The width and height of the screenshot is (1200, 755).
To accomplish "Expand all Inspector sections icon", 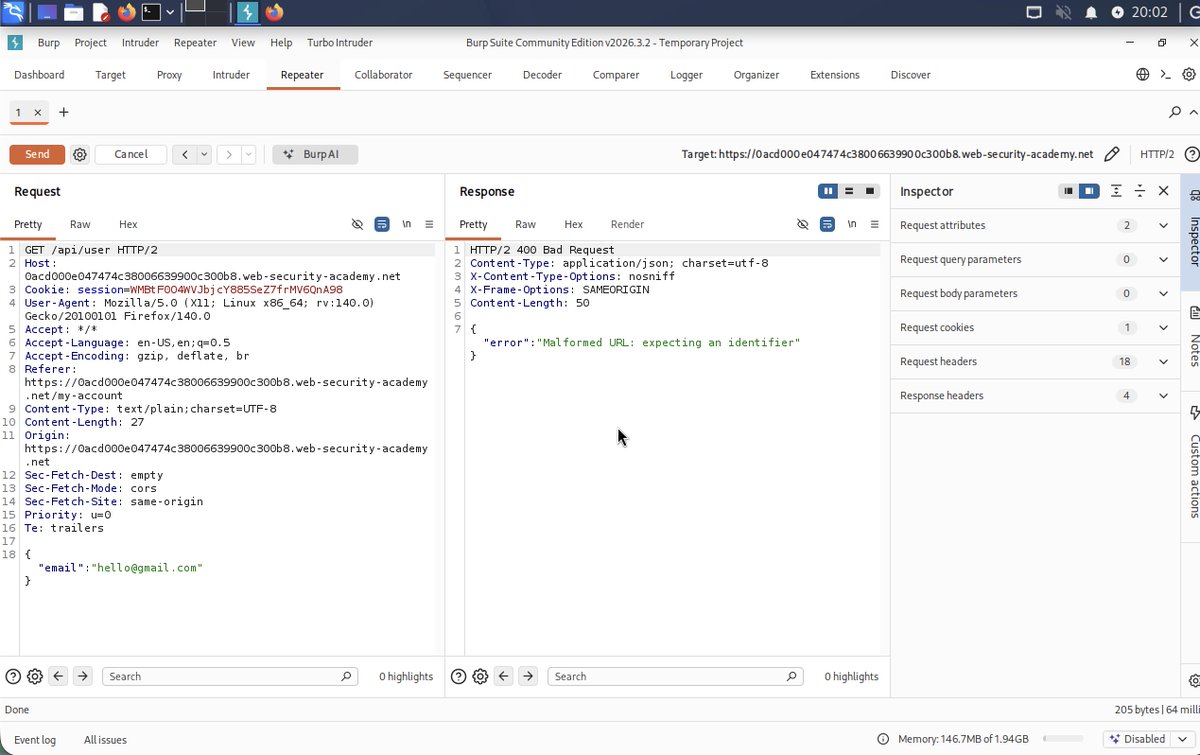I will [x=1116, y=191].
